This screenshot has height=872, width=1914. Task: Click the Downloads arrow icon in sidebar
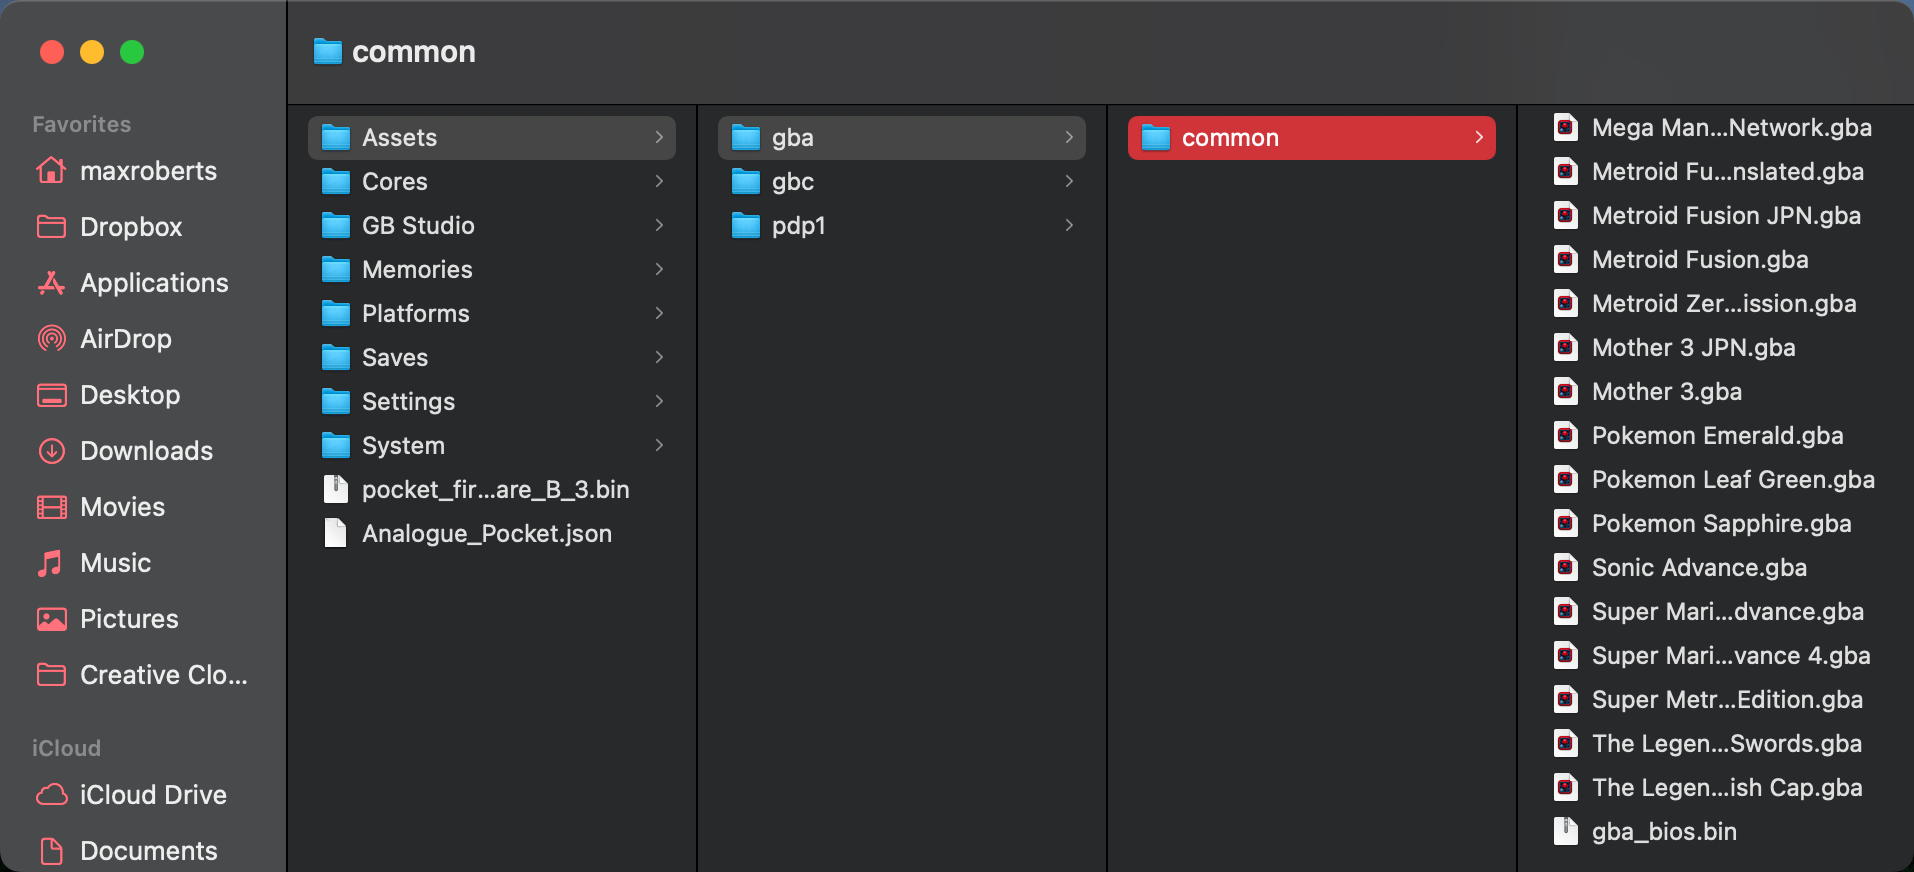tap(51, 451)
